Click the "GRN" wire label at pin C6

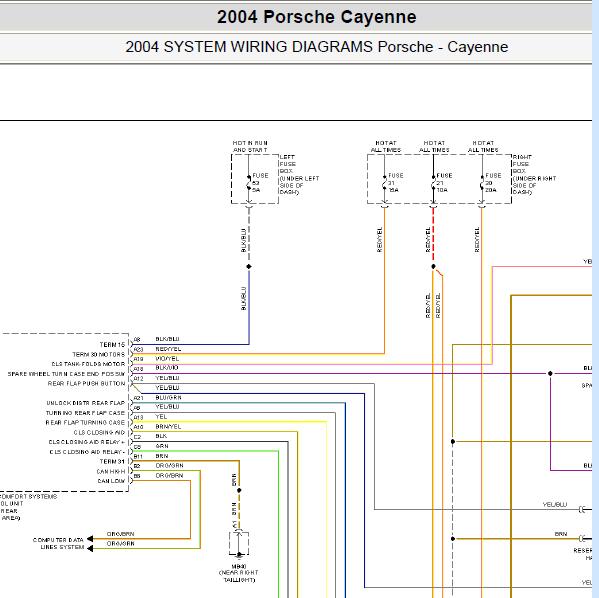click(162, 446)
